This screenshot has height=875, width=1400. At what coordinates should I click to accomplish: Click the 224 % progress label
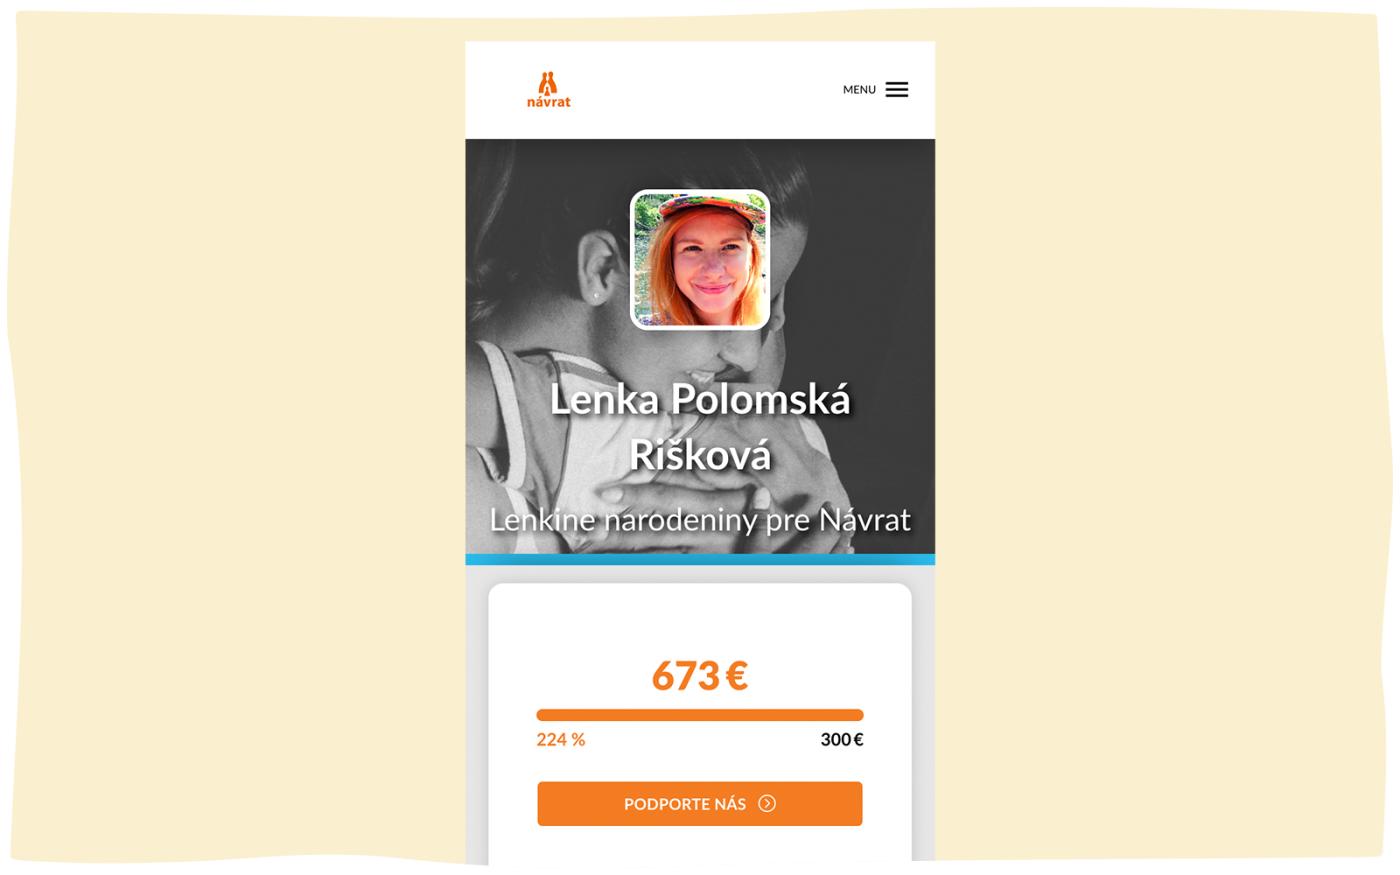561,740
